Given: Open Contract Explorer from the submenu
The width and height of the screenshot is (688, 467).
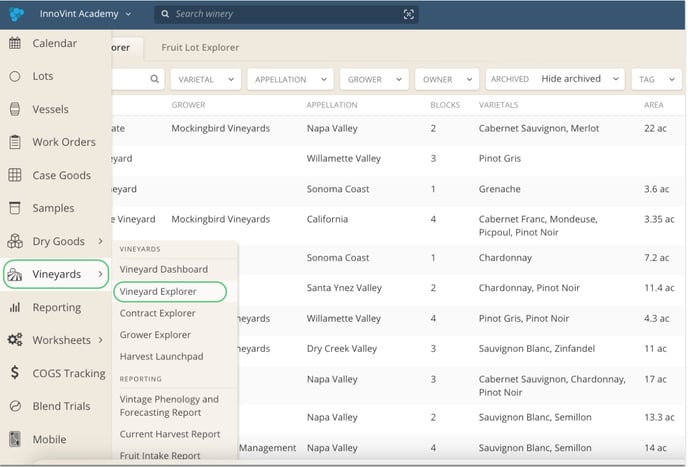Looking at the screenshot, I should coord(158,313).
